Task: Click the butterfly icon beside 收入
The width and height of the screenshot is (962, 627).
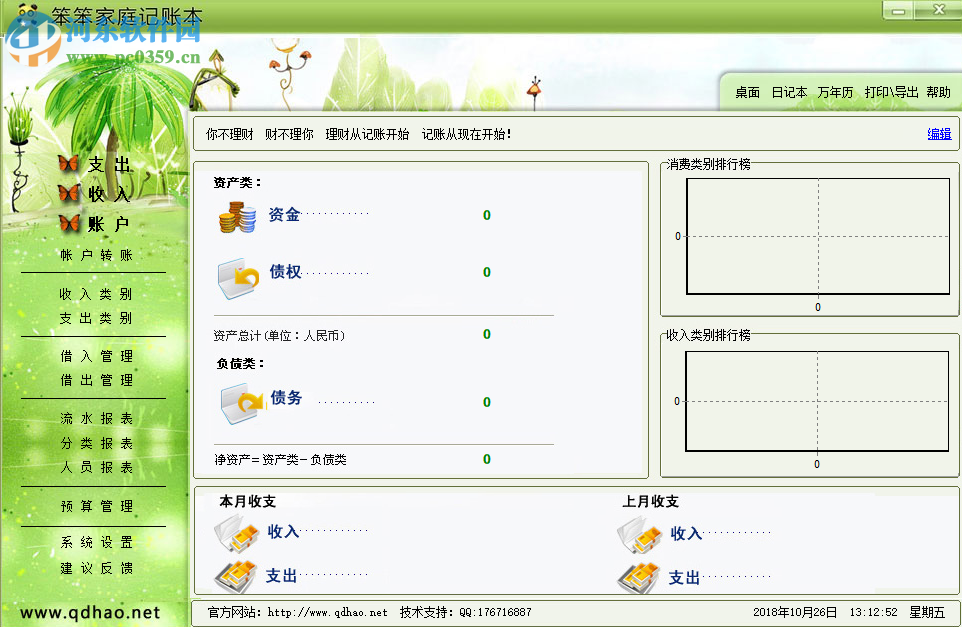Action: 68,193
